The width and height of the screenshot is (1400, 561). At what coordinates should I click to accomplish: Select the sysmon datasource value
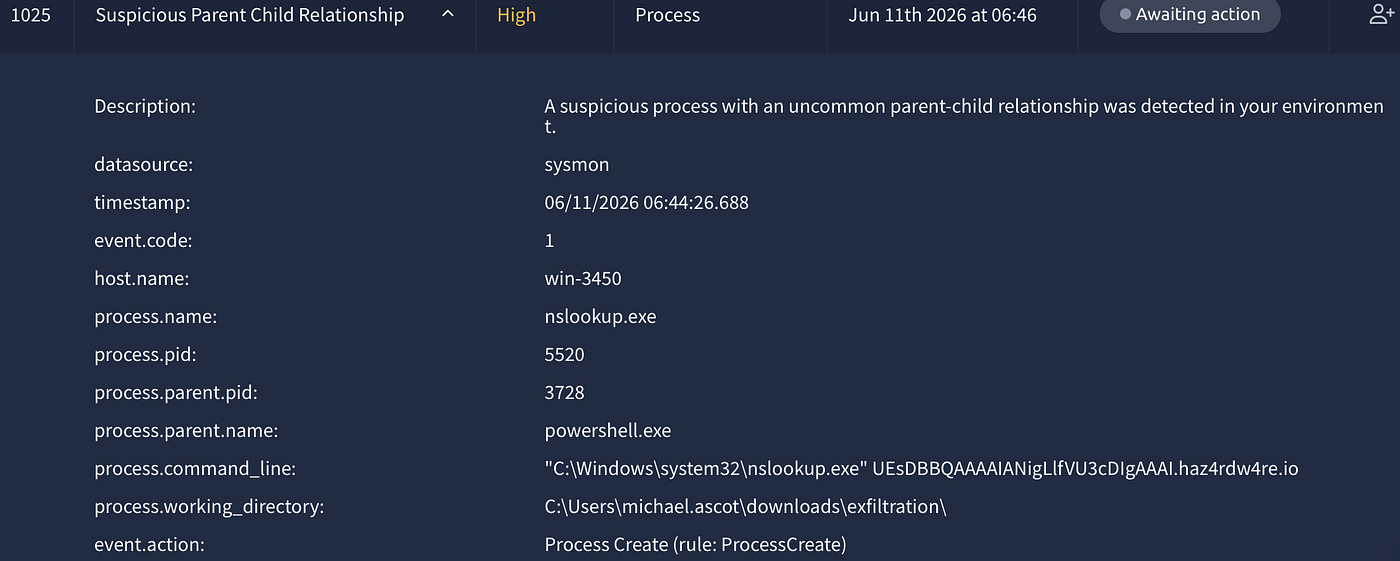tap(577, 165)
